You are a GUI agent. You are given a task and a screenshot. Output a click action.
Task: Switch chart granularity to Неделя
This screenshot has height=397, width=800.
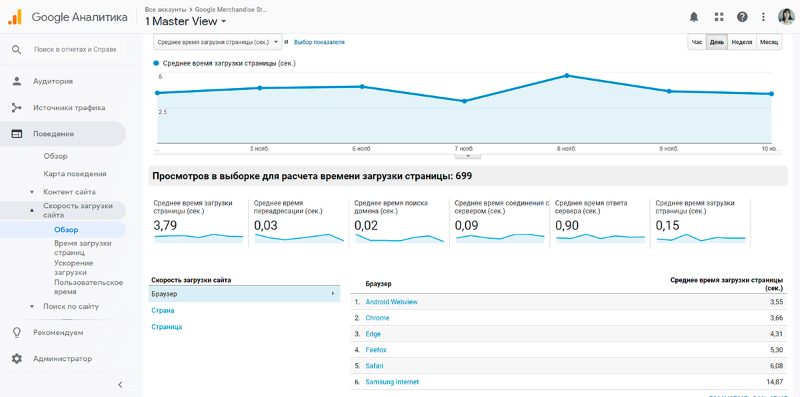(x=742, y=42)
